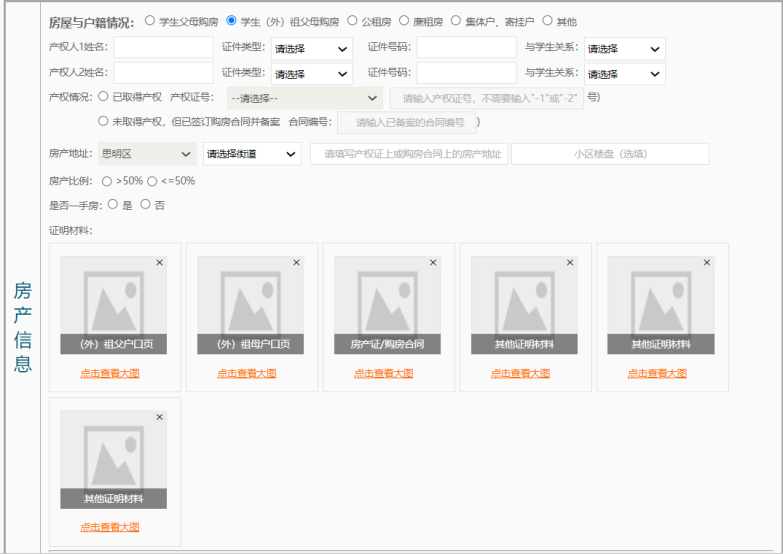Expand the 请选择街道 street selector

[x=251, y=154]
